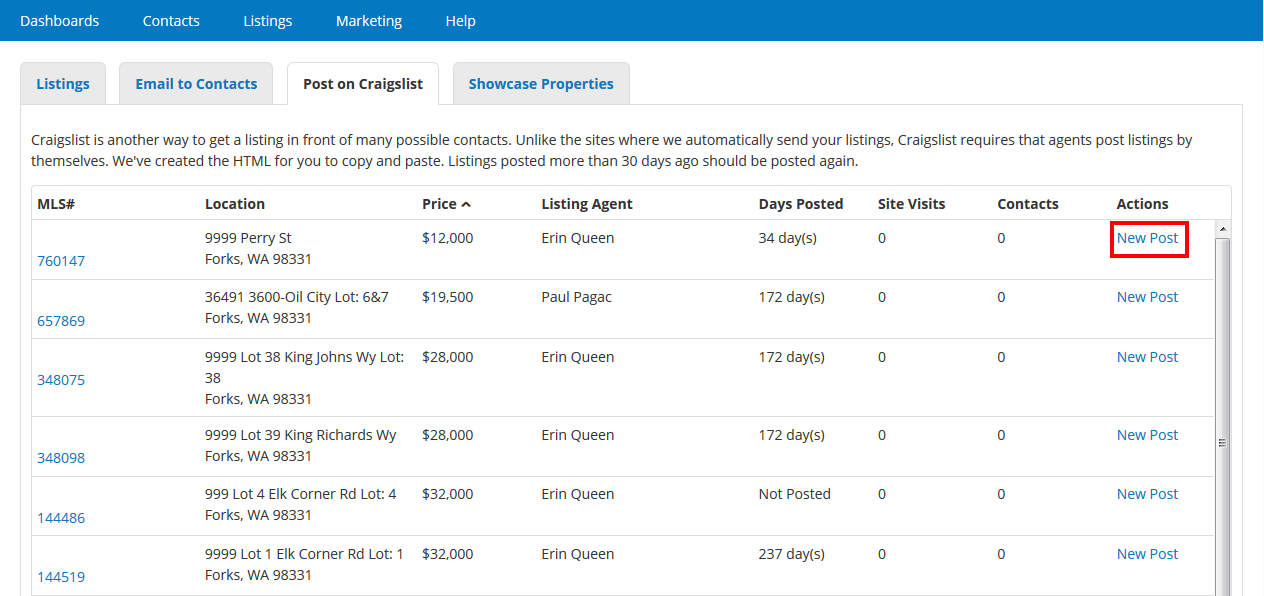Open MLS listing 144486

click(61, 518)
